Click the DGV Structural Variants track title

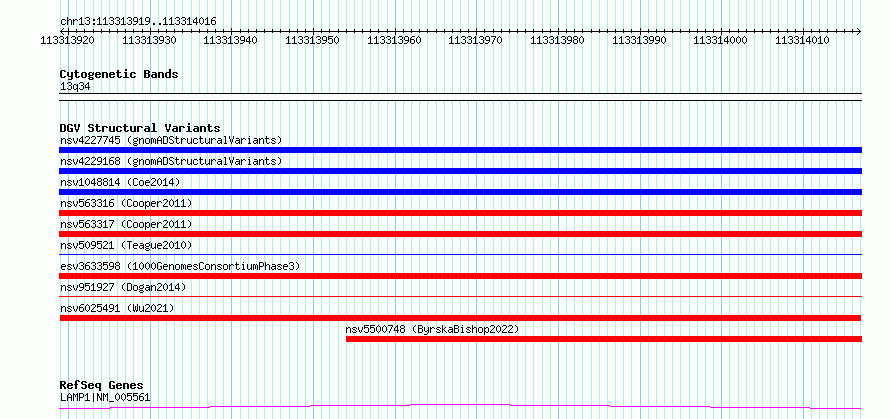click(140, 128)
